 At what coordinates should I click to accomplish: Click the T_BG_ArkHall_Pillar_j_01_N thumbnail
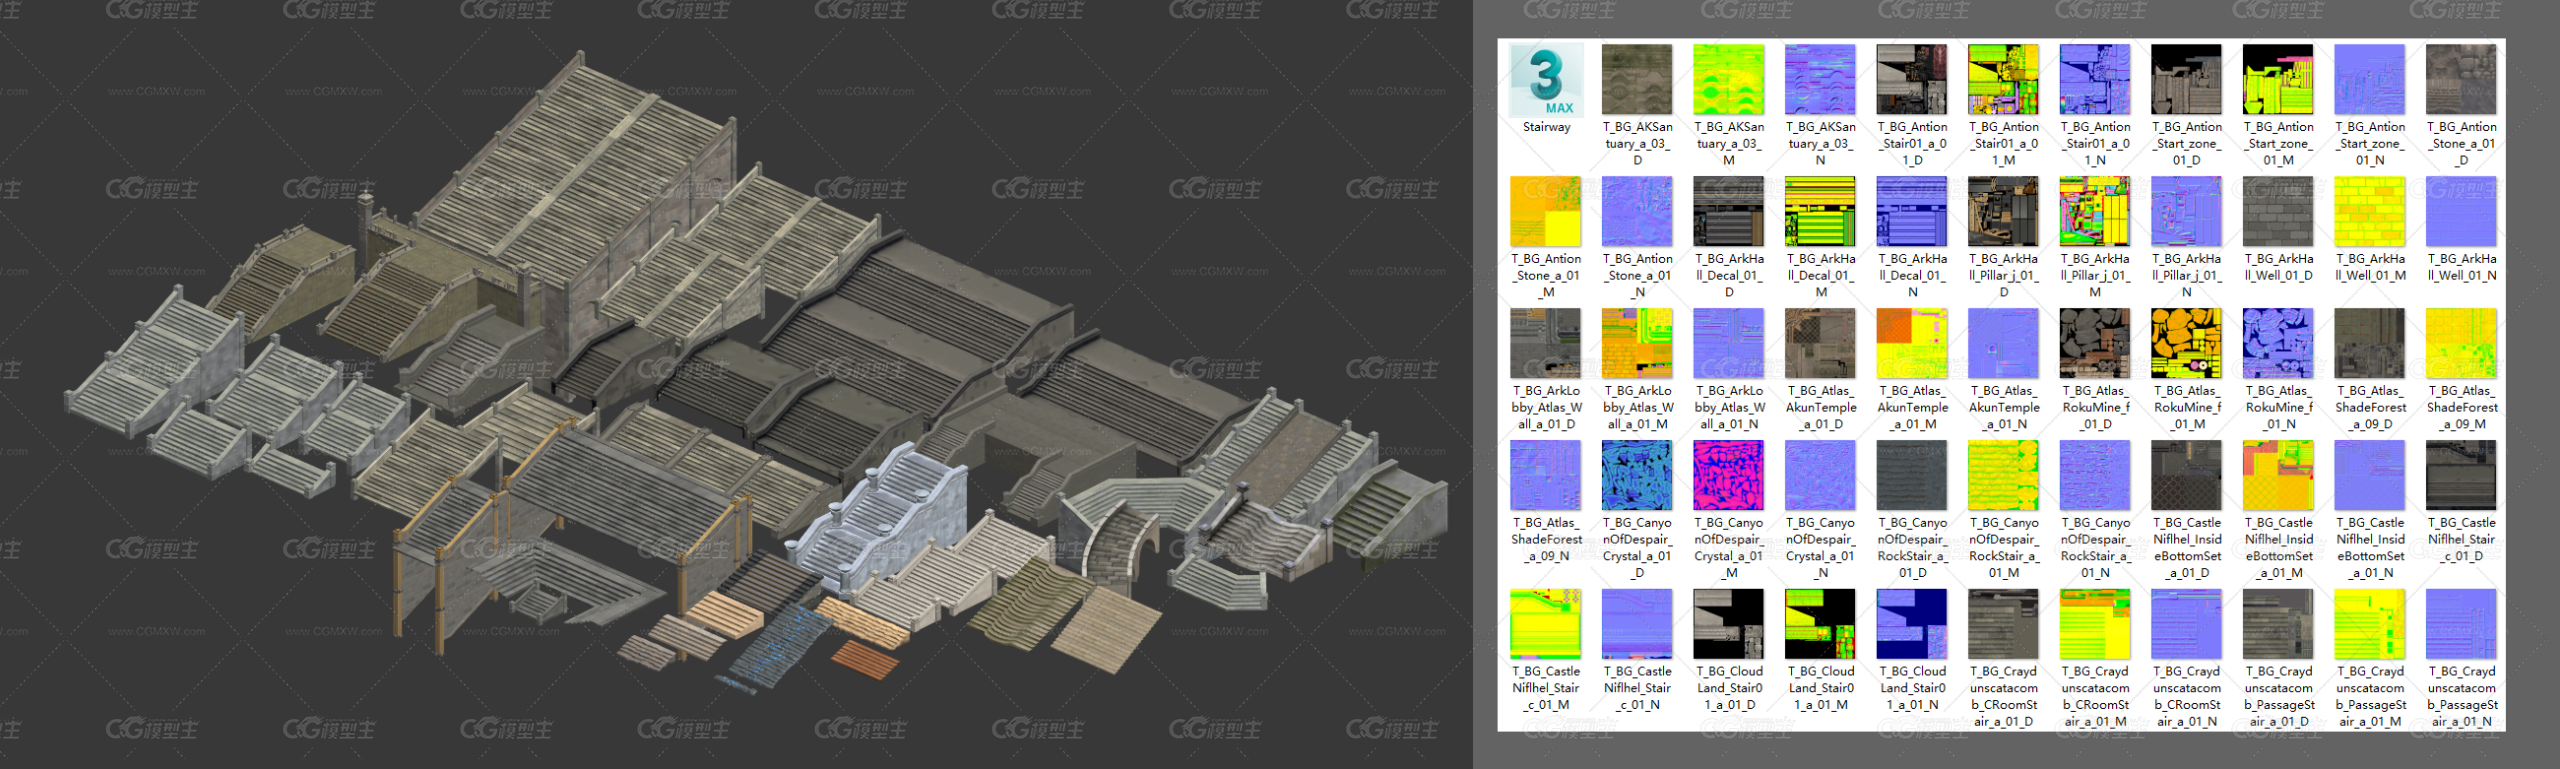pyautogui.click(x=2187, y=212)
